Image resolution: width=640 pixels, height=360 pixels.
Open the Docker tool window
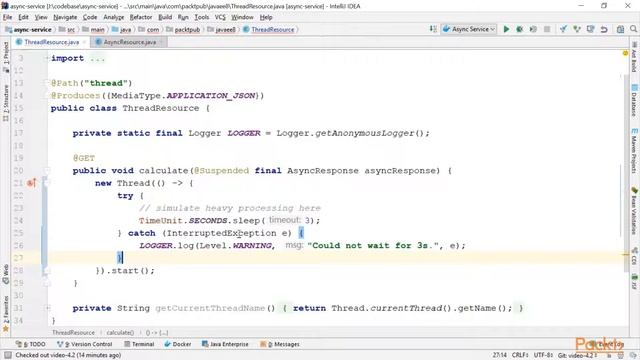pos(178,344)
